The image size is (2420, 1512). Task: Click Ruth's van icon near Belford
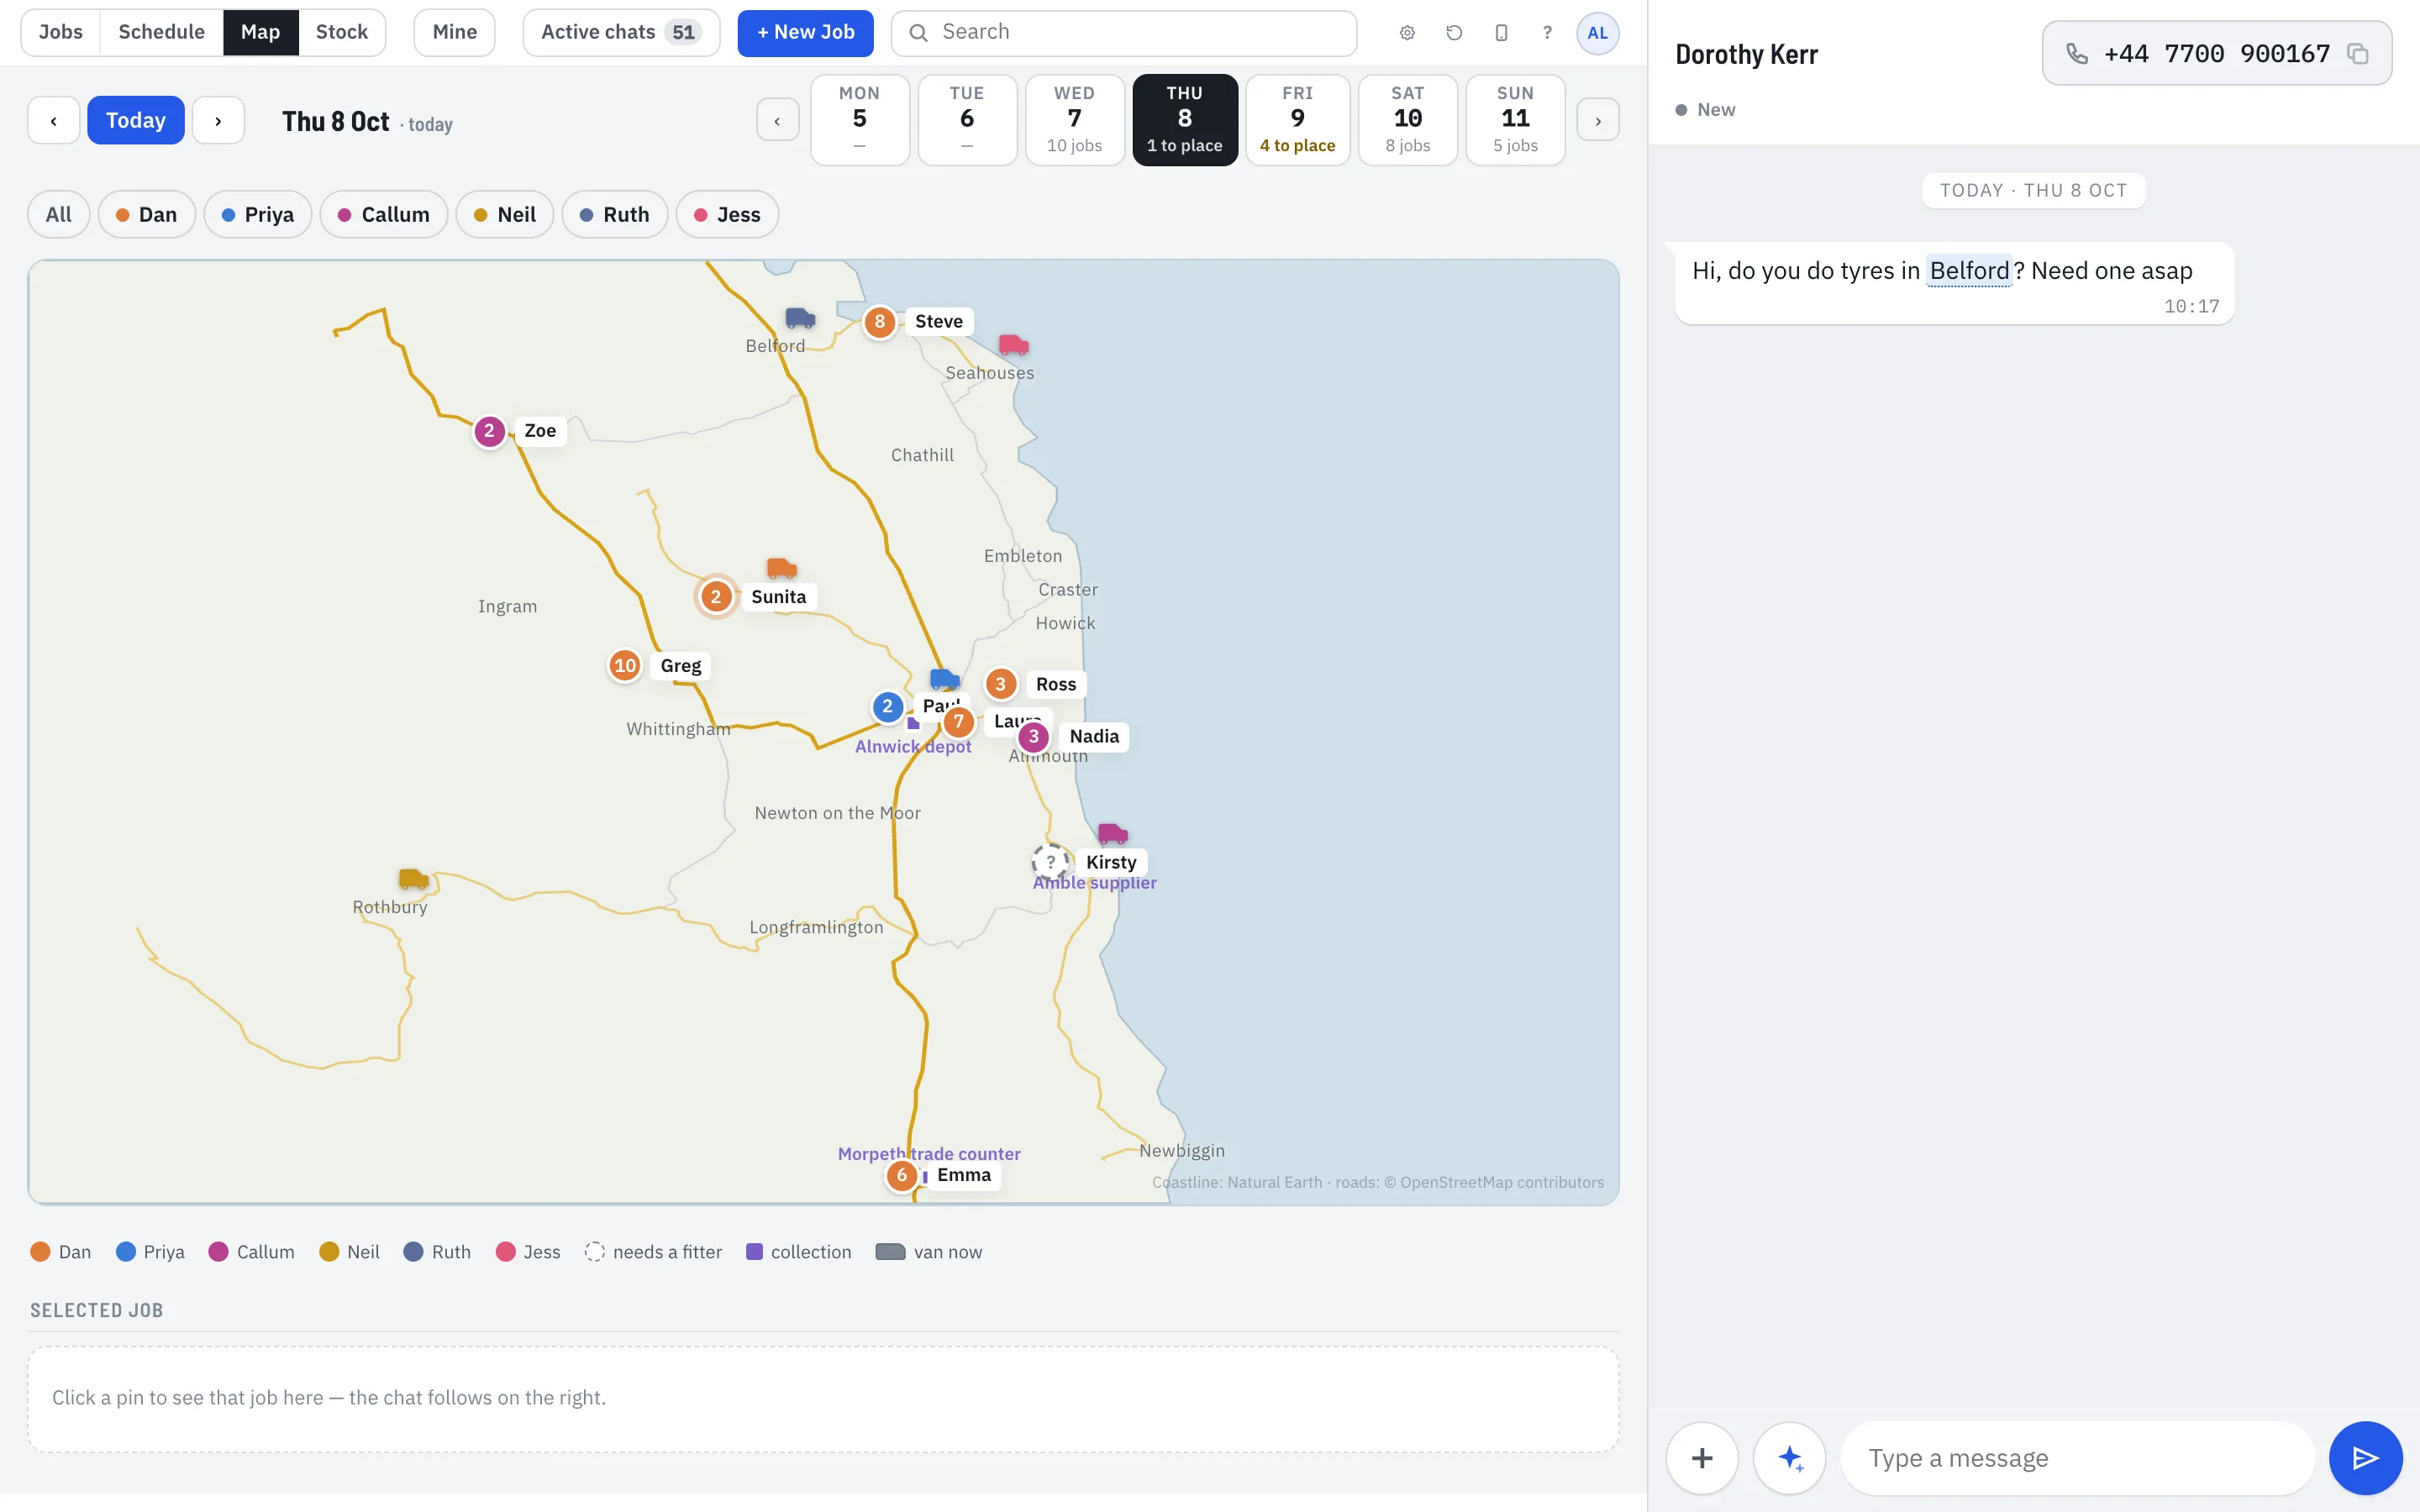pyautogui.click(x=800, y=318)
